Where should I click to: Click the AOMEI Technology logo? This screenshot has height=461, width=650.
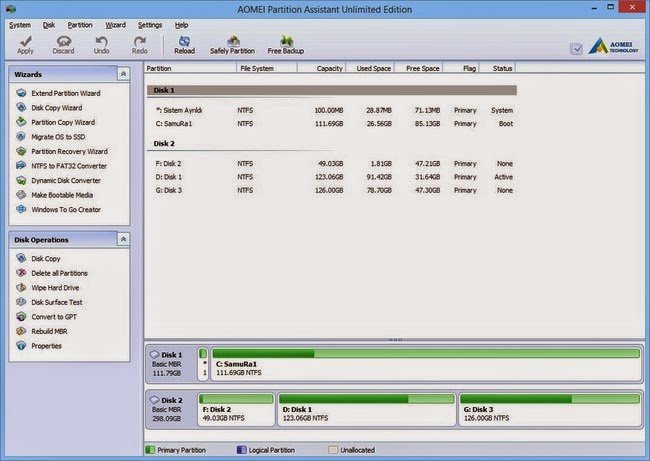(x=614, y=46)
